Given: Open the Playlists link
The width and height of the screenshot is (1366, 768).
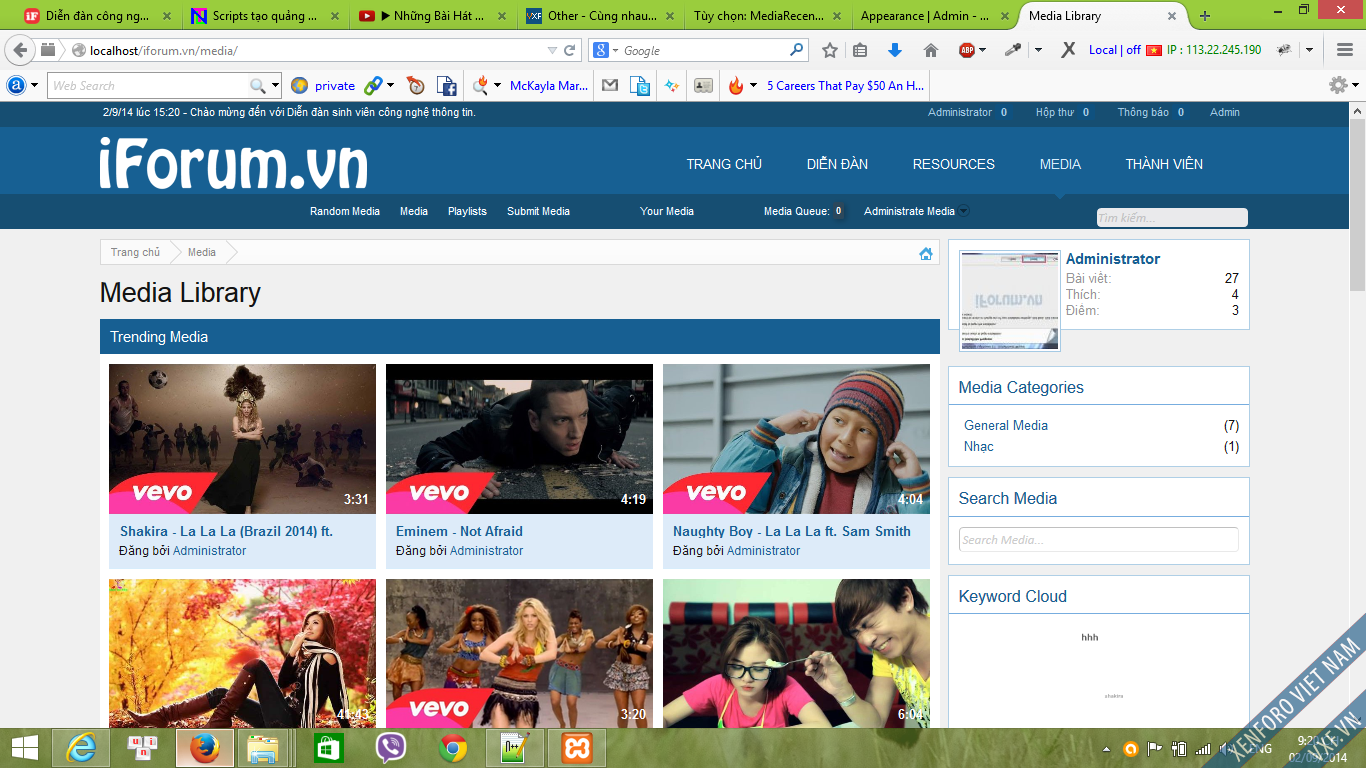Looking at the screenshot, I should tap(467, 211).
